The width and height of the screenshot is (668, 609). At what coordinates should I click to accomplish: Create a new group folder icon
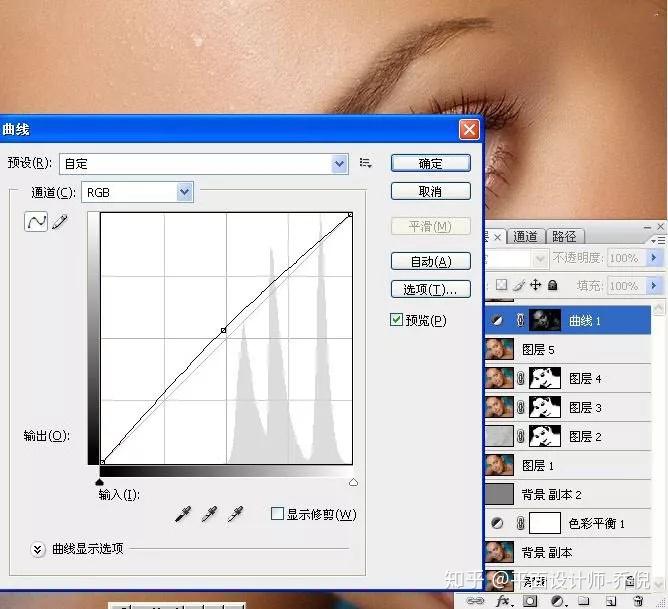pyautogui.click(x=584, y=601)
